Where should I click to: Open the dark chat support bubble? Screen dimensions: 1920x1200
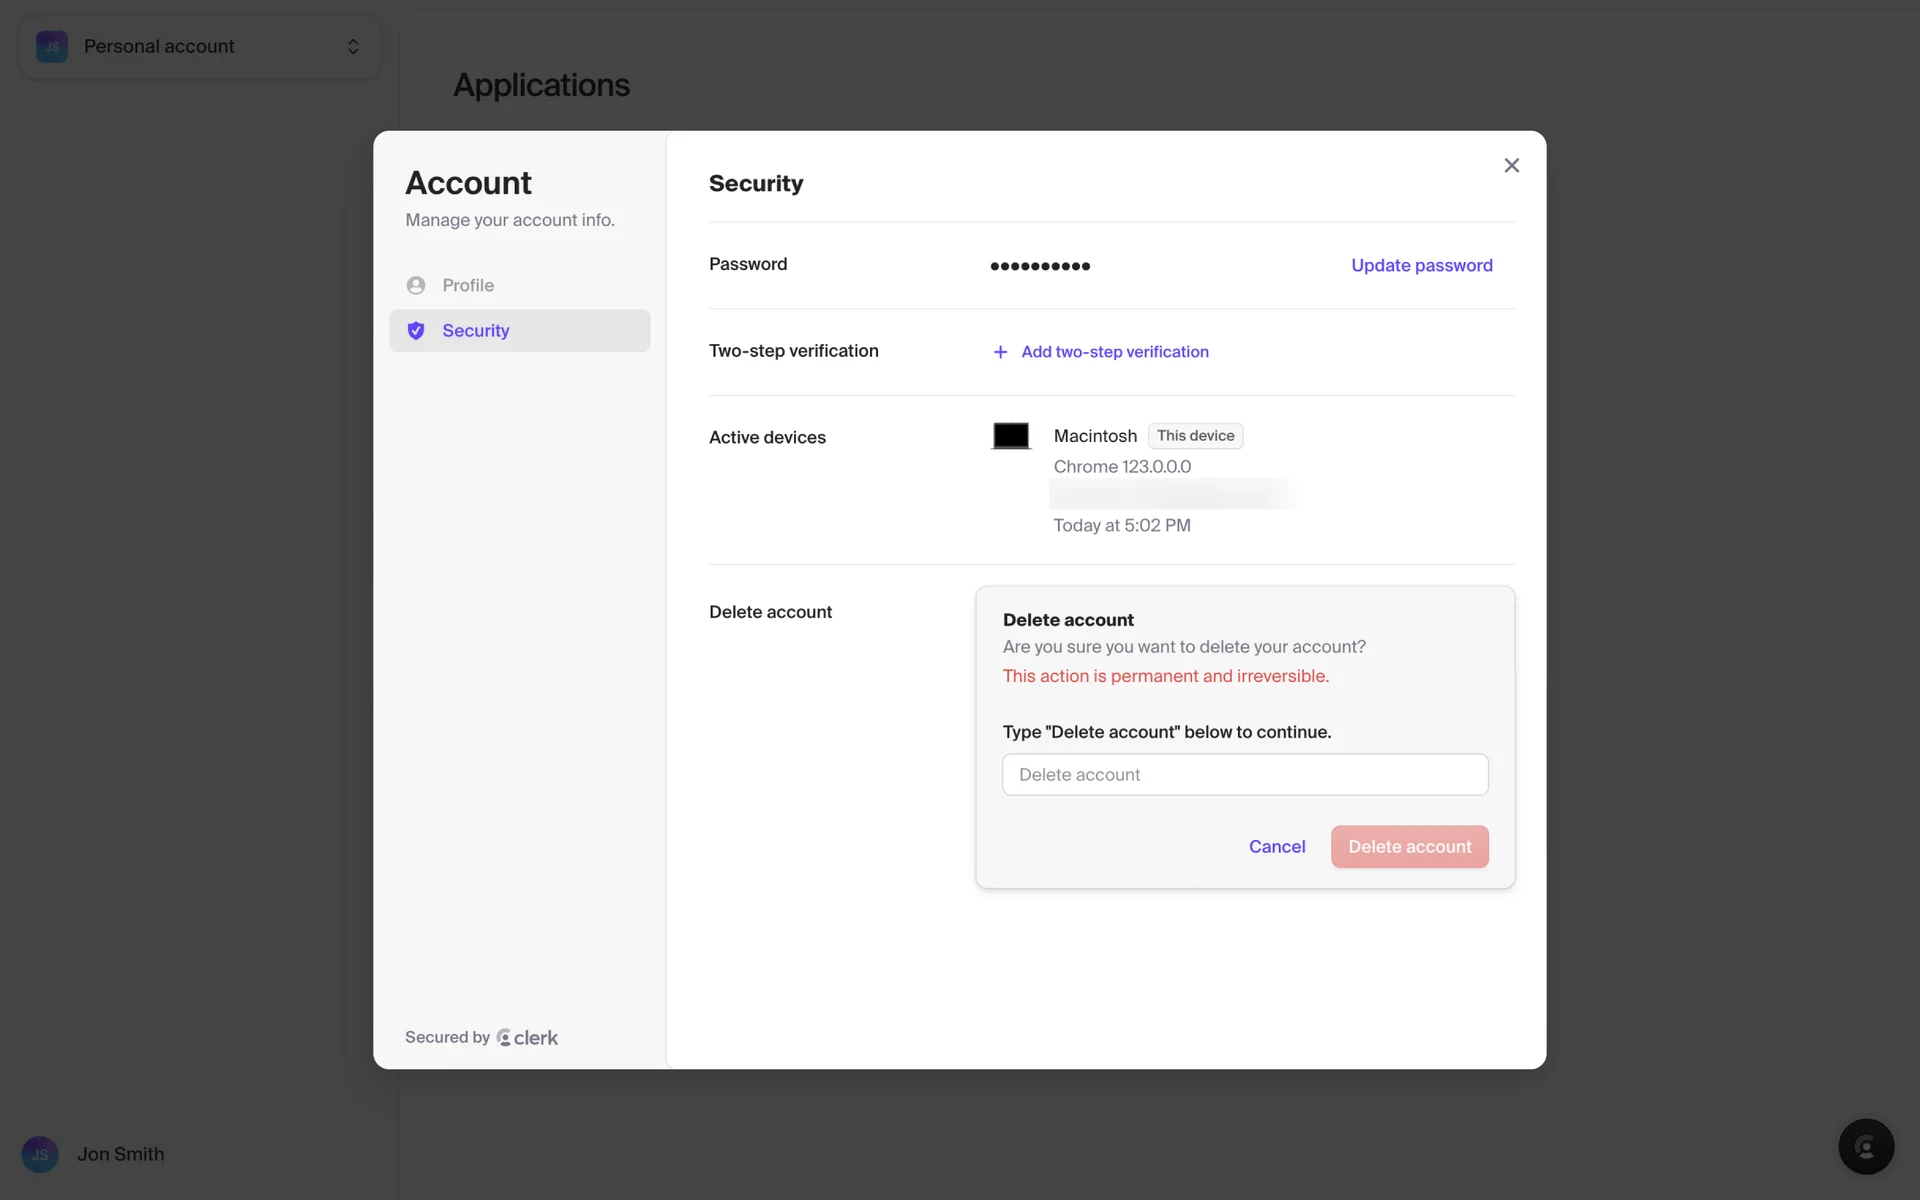pos(1865,1146)
